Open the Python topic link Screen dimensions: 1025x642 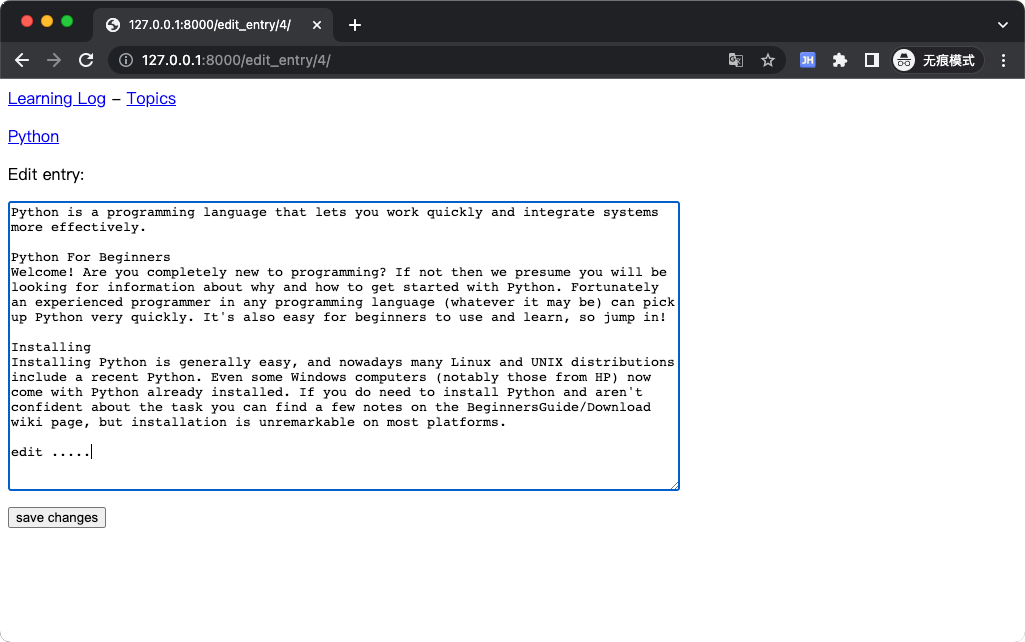point(33,136)
